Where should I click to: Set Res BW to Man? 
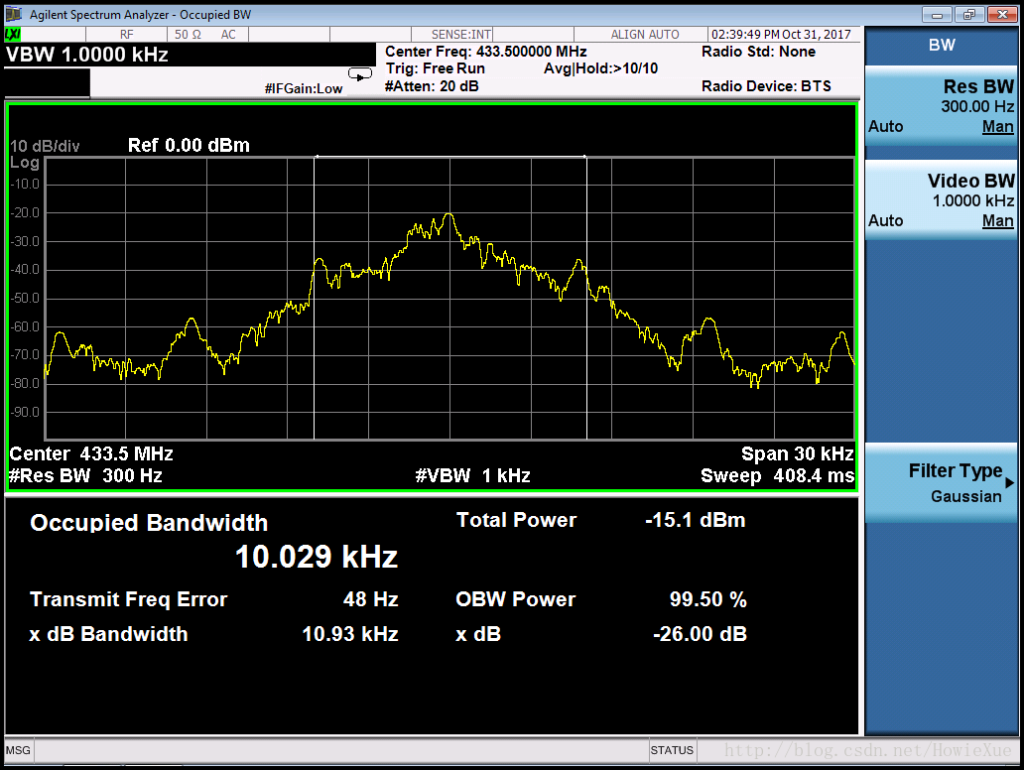(997, 127)
